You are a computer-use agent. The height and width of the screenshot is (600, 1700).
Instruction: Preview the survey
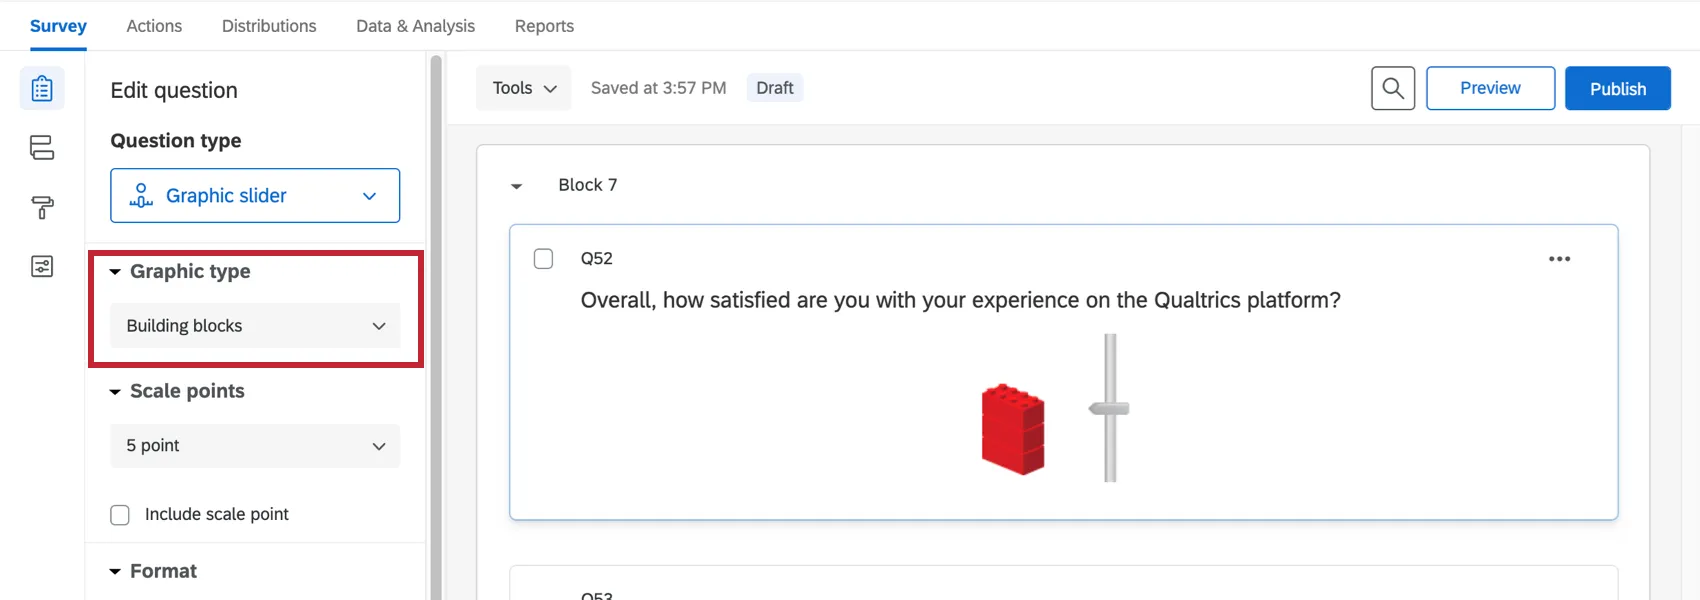pos(1490,88)
